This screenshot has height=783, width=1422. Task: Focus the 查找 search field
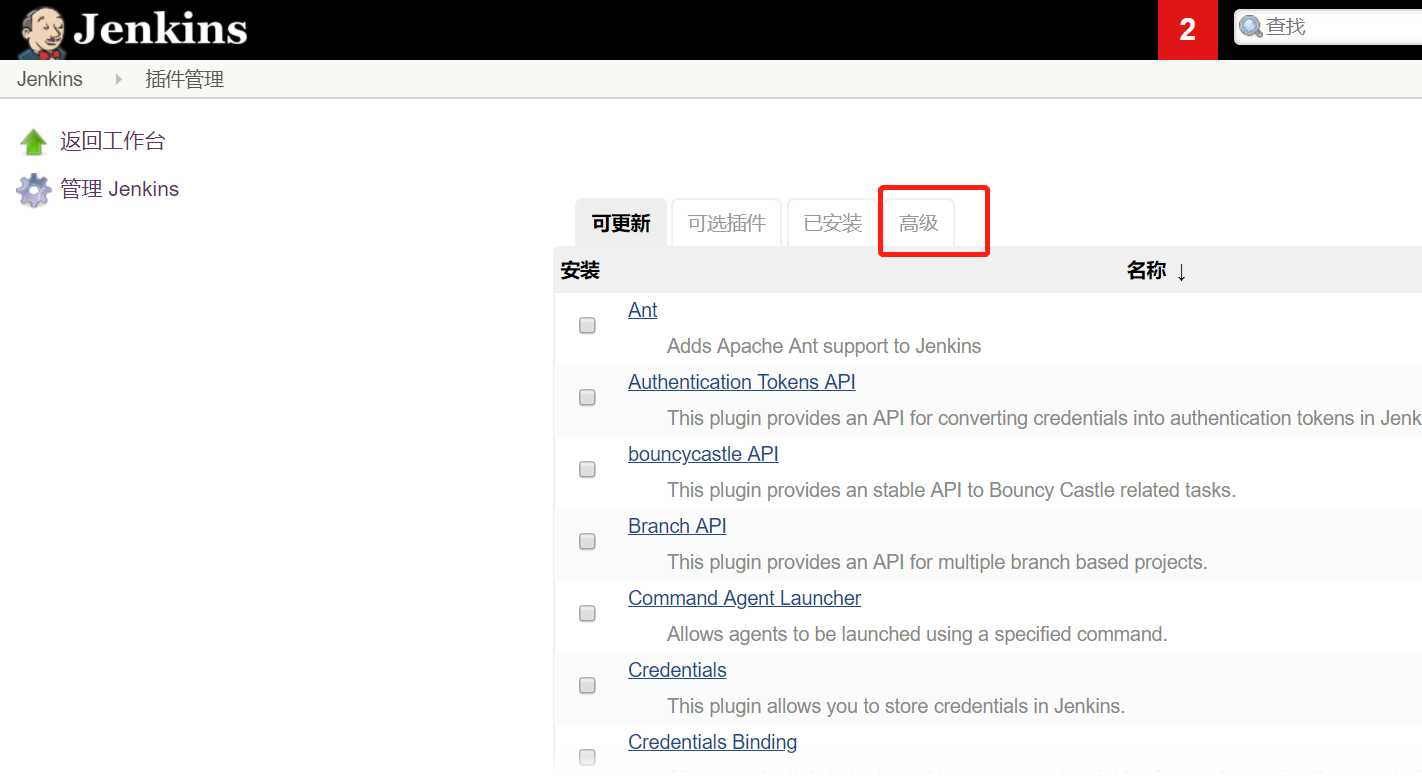tap(1328, 27)
